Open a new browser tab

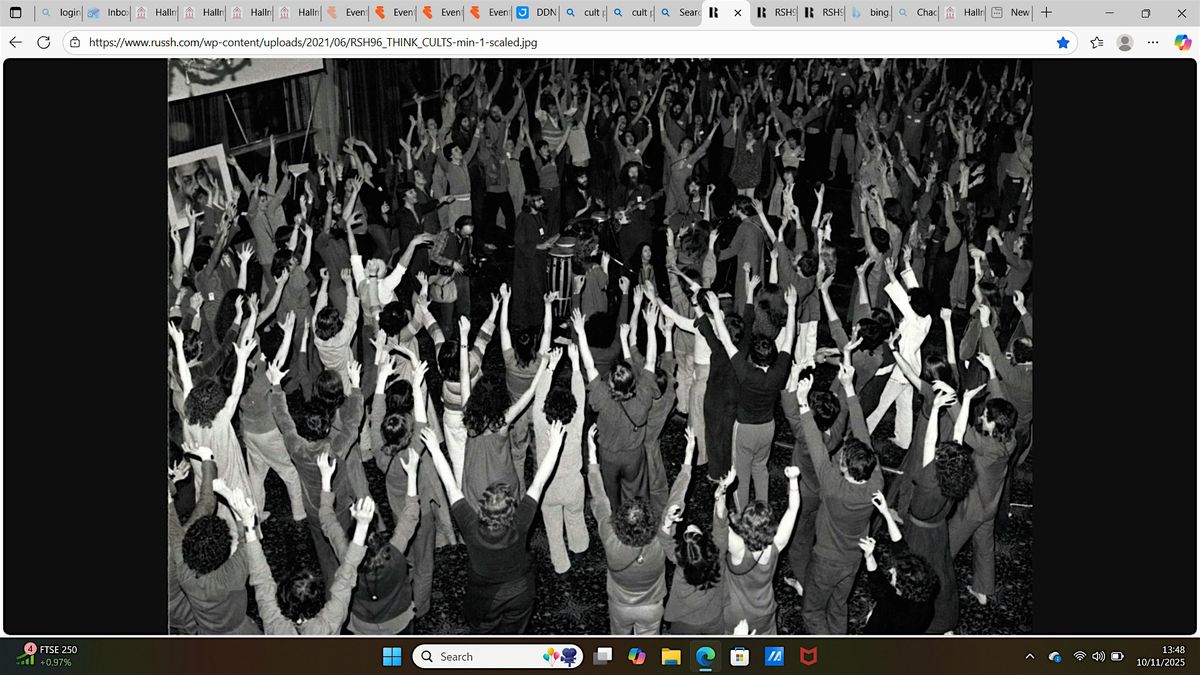click(x=1046, y=13)
